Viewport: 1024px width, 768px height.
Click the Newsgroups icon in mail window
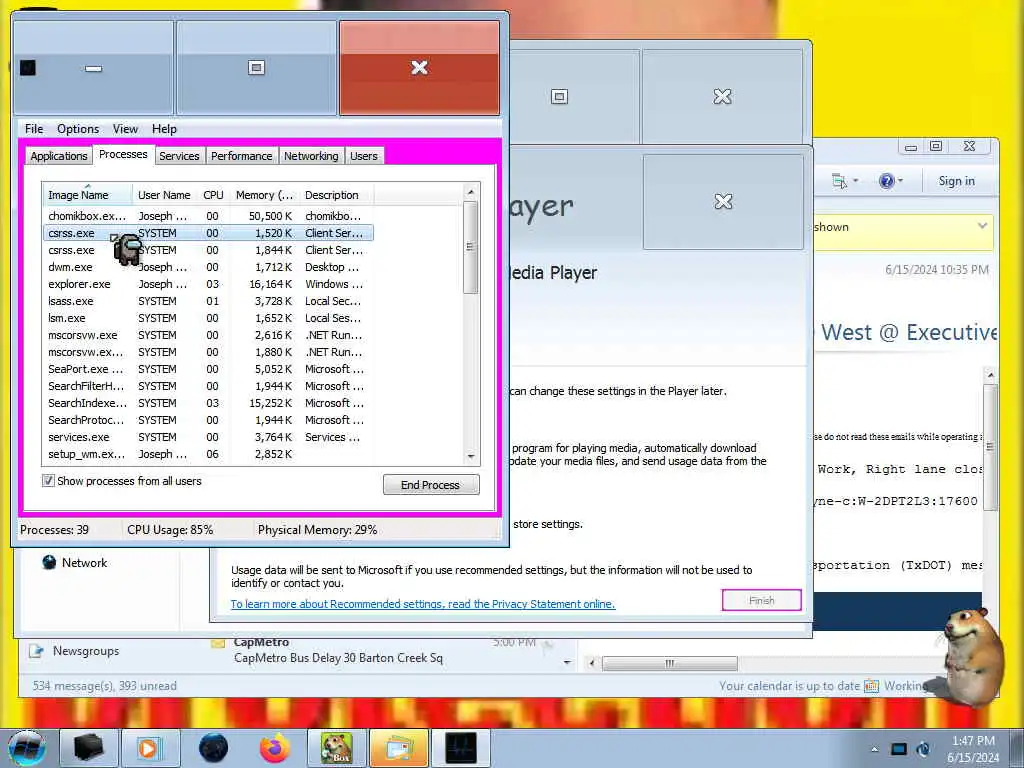coord(36,650)
